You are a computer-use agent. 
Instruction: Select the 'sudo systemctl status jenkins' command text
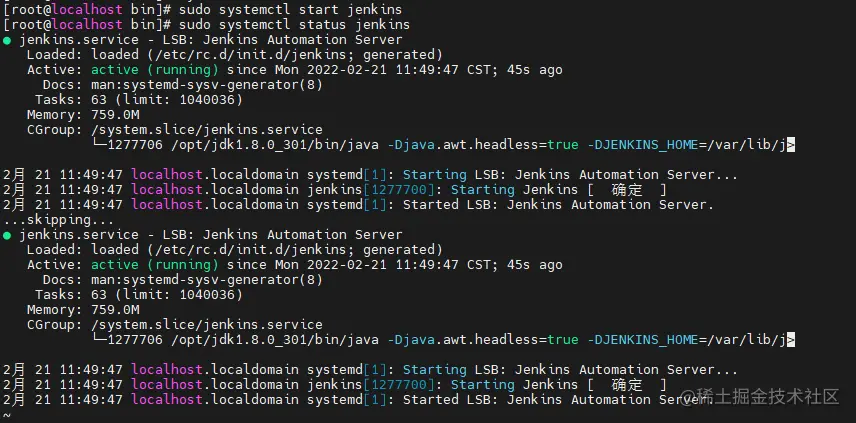294,25
